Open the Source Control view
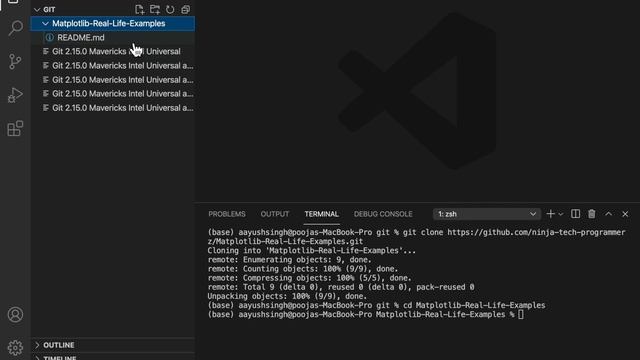The width and height of the screenshot is (640, 360). [16, 62]
